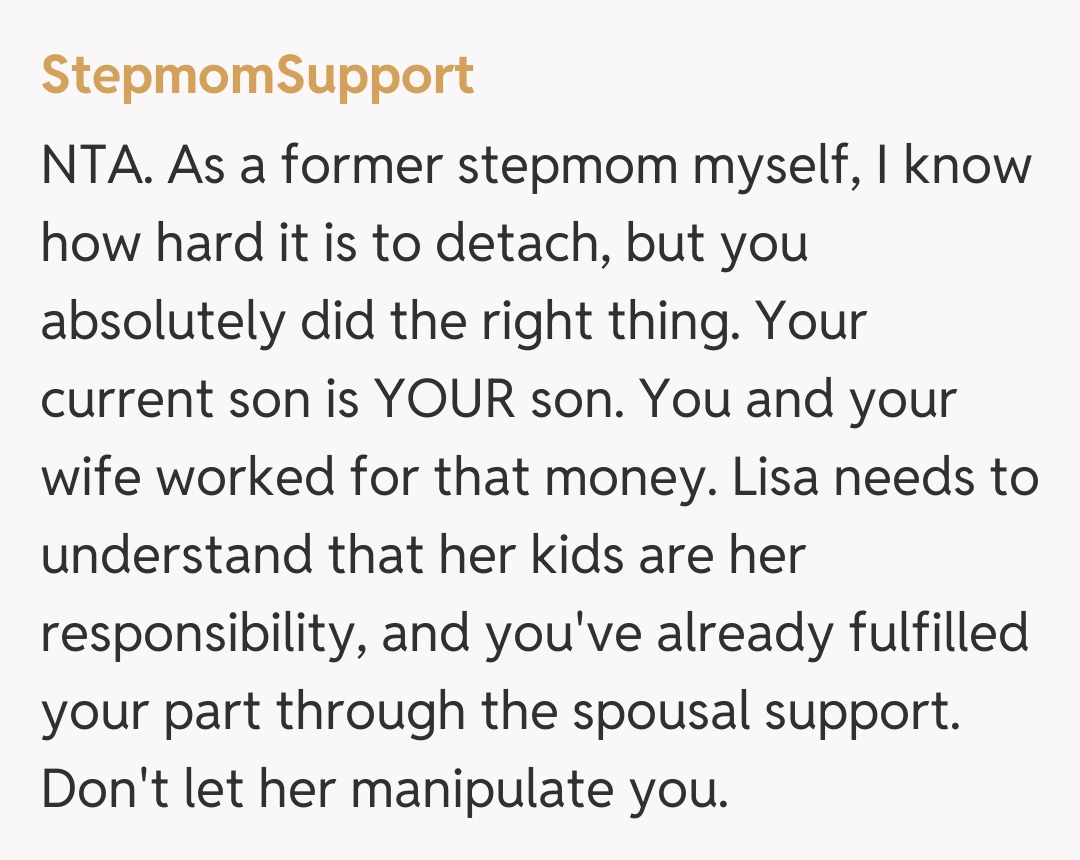Click the capitalized word "YOUR"
The height and width of the screenshot is (860, 1080).
pyautogui.click(x=444, y=400)
